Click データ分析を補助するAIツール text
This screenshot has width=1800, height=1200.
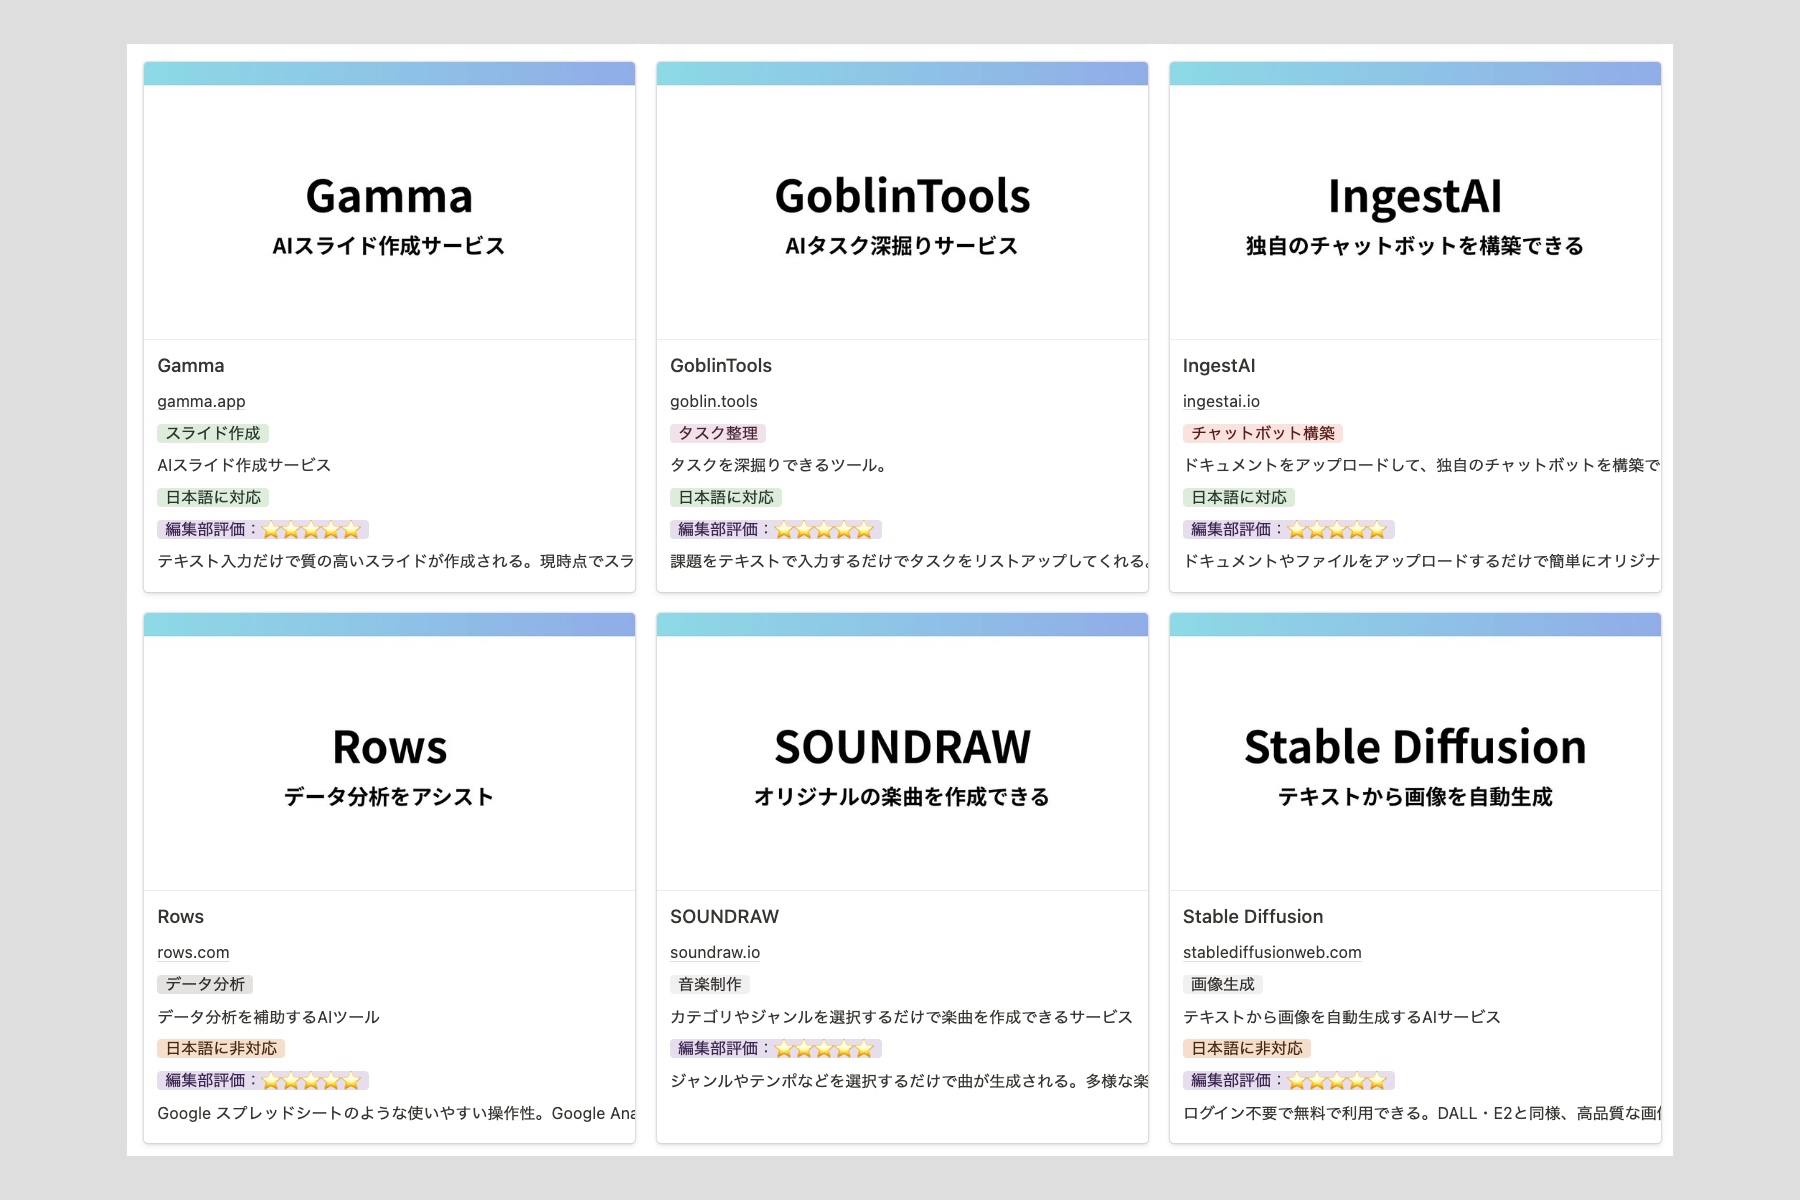point(268,1016)
